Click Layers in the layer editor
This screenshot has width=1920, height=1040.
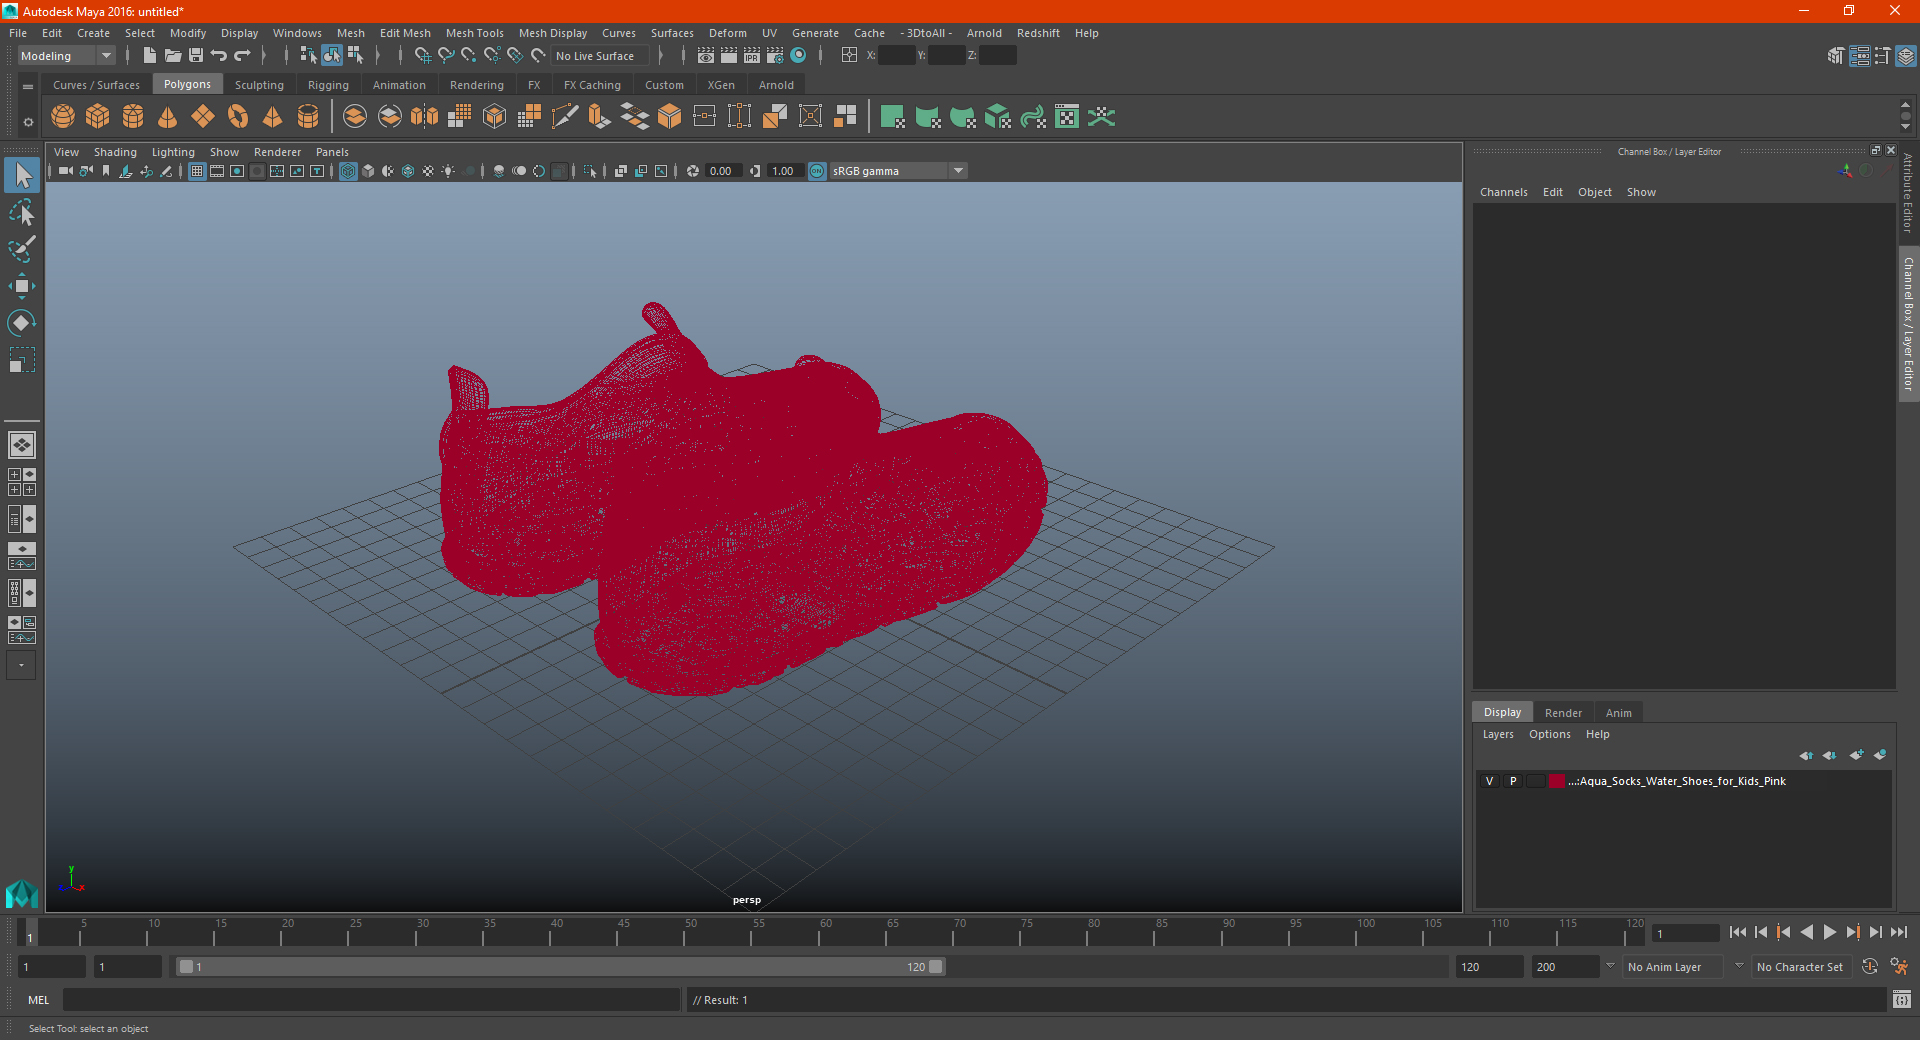(1498, 734)
